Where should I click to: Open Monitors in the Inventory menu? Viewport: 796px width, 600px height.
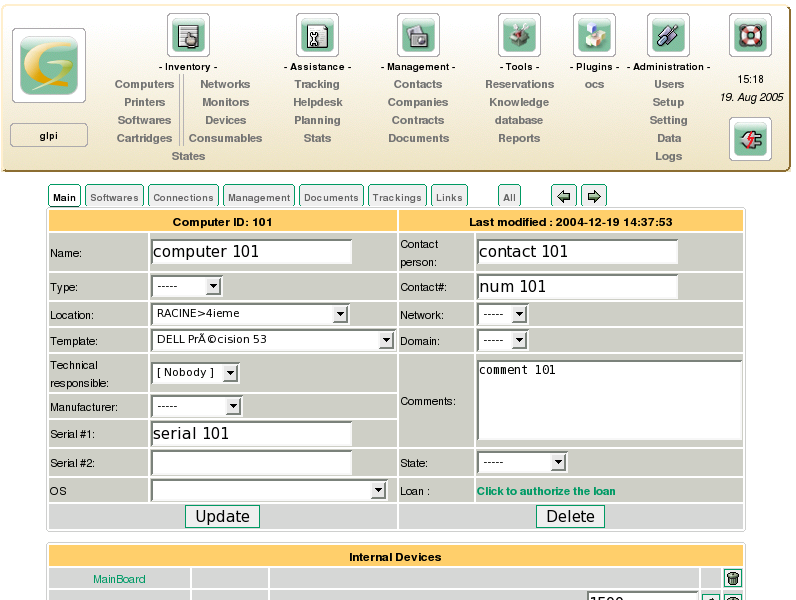225,102
